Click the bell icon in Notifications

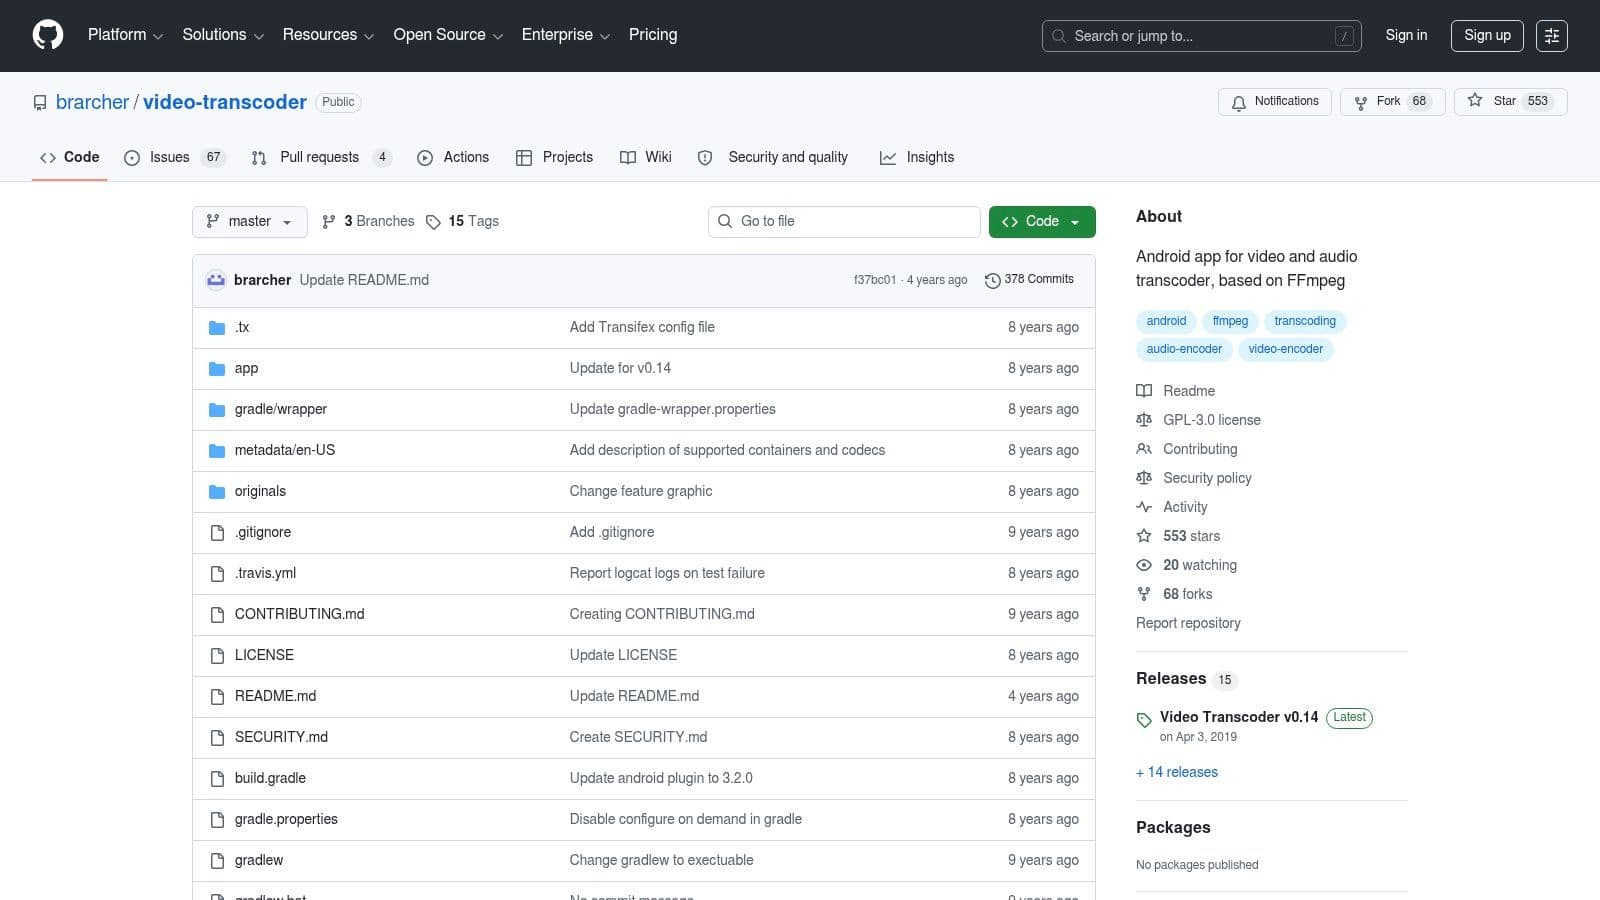(x=1239, y=102)
